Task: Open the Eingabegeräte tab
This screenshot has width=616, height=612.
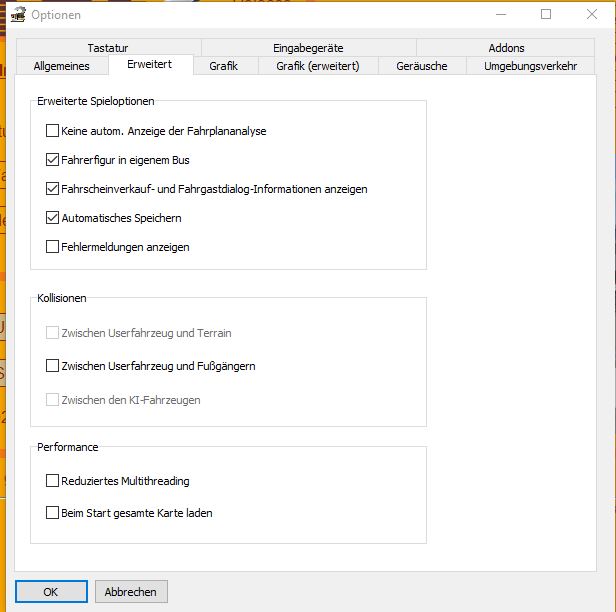Action: point(308,48)
